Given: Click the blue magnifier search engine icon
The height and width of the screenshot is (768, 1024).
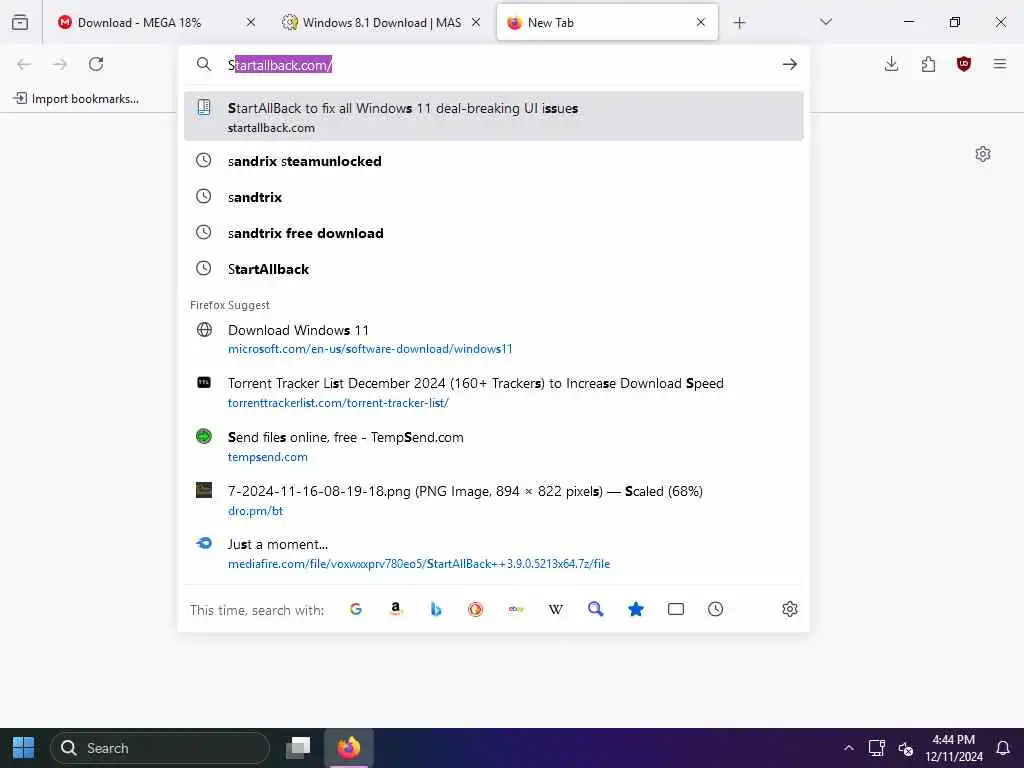Looking at the screenshot, I should click(x=596, y=609).
